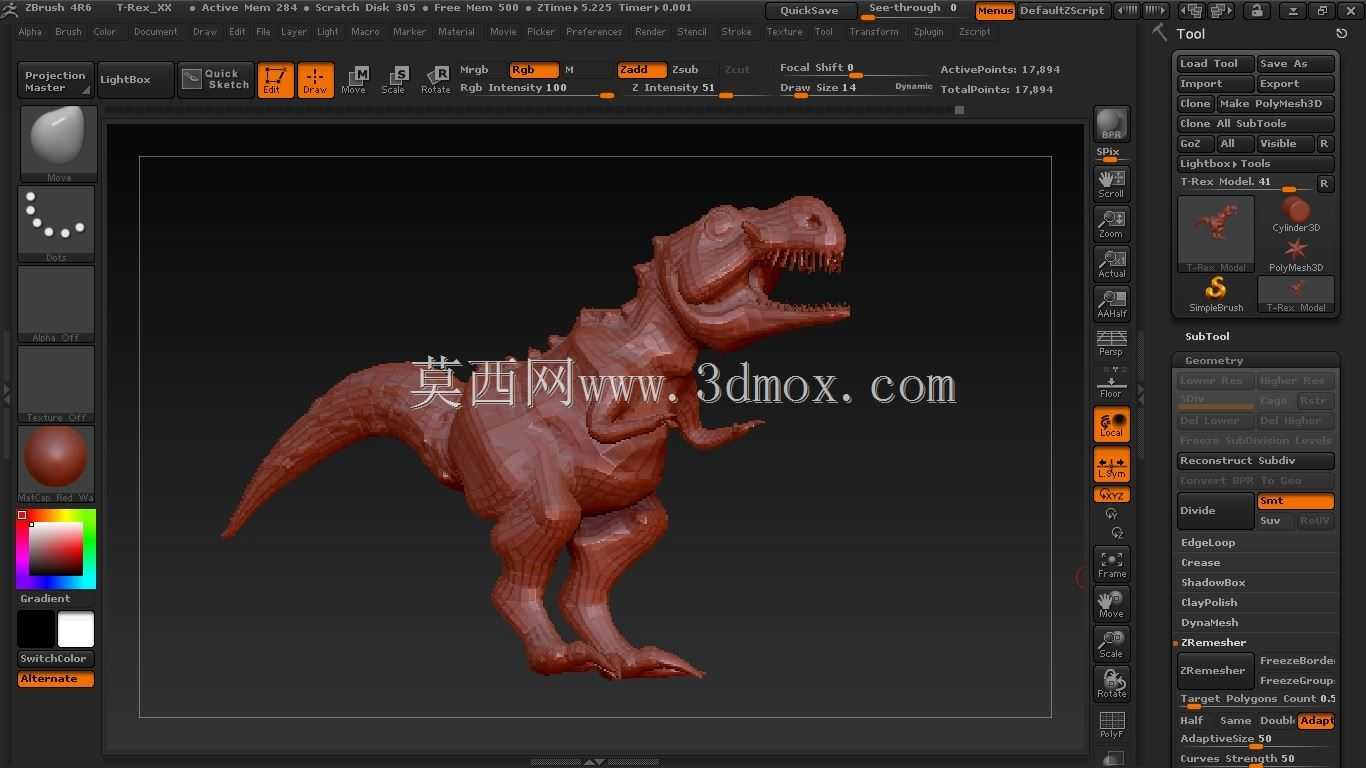Viewport: 1366px width, 768px height.
Task: Select the white main color swatch
Action: pos(76,630)
